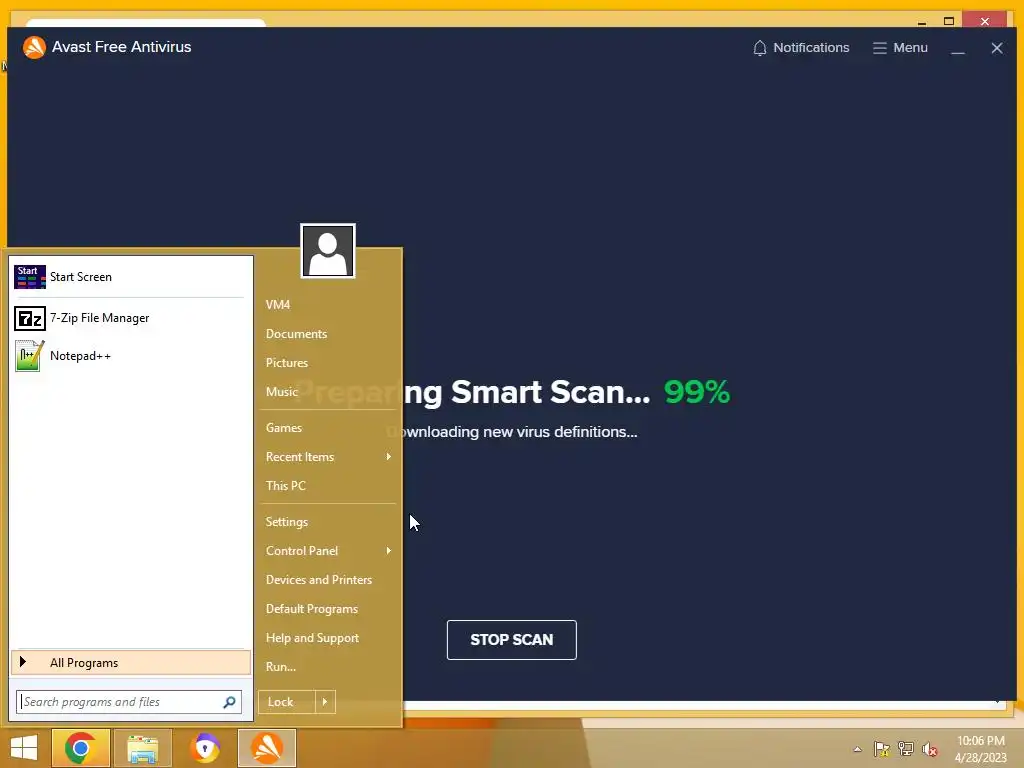Image resolution: width=1024 pixels, height=768 pixels.
Task: Launch 7-Zip File Manager
Action: coord(131,318)
